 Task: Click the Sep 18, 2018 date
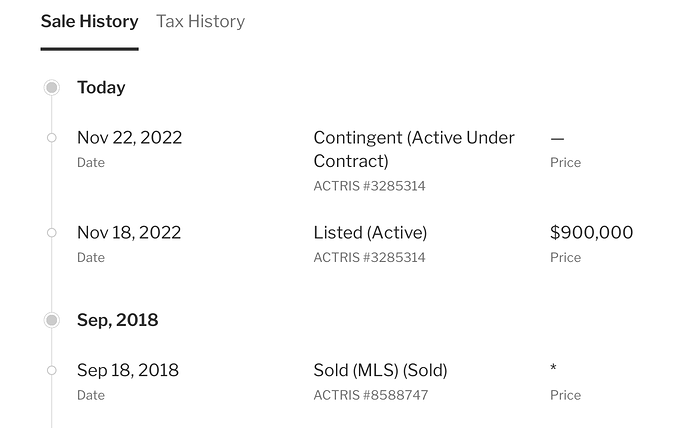pos(128,370)
